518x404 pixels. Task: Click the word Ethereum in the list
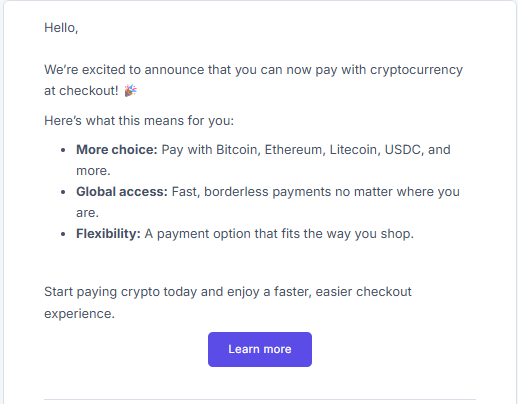[x=295, y=150]
